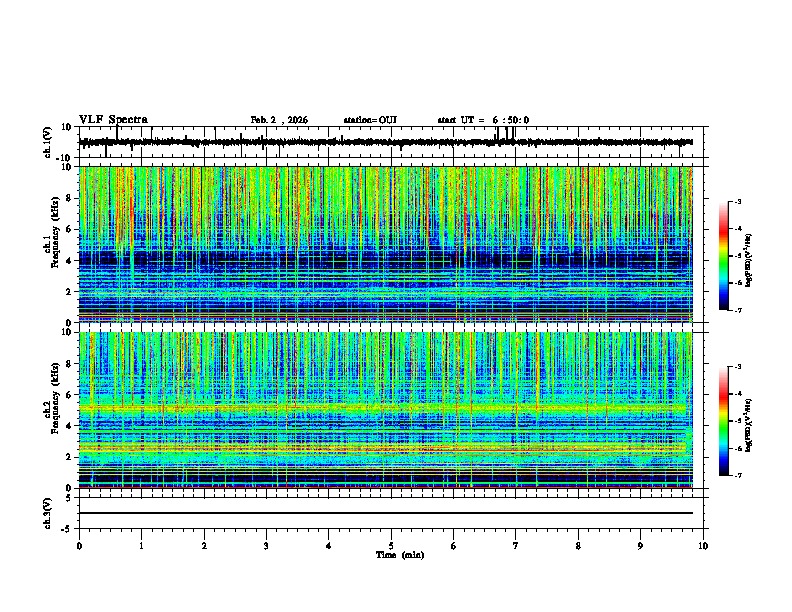Click the "8" tick on the time axis
Image resolution: width=792 pixels, height=612 pixels.
578,546
